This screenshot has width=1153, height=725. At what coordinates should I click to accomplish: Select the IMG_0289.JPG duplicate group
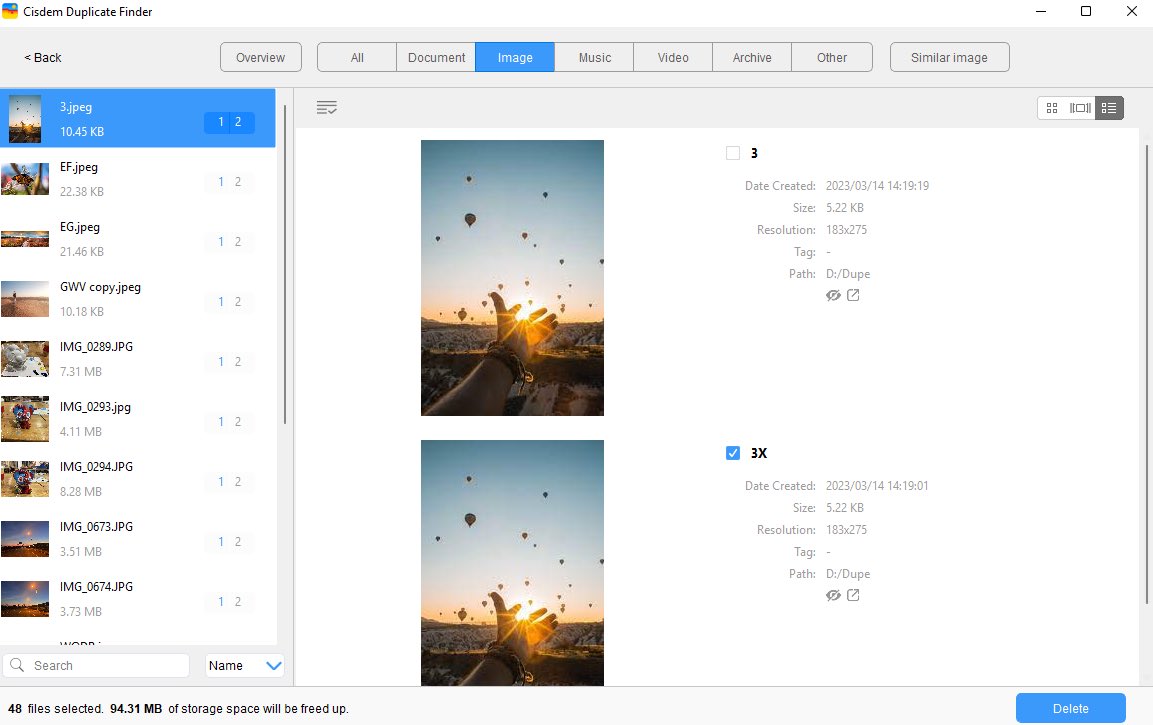pyautogui.click(x=138, y=359)
